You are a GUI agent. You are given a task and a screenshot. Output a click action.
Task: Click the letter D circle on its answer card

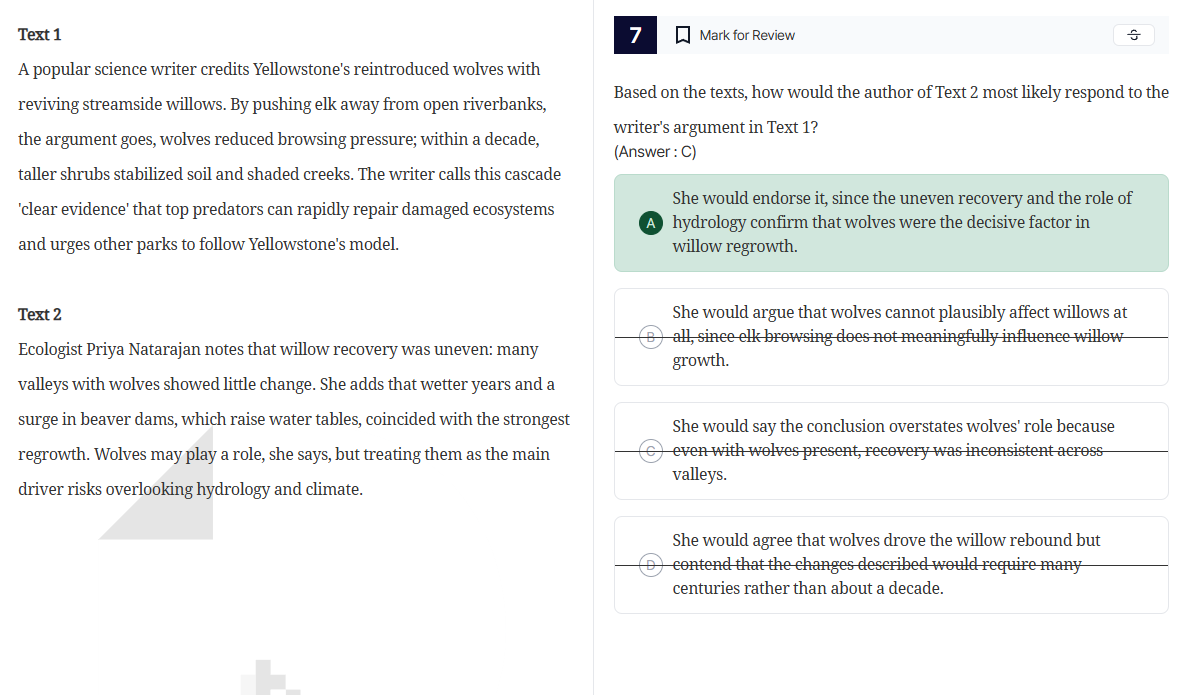(650, 564)
